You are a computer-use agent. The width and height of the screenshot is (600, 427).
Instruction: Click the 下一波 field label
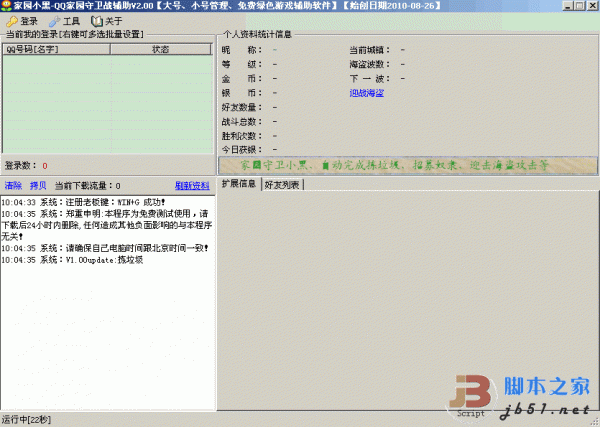(370, 79)
